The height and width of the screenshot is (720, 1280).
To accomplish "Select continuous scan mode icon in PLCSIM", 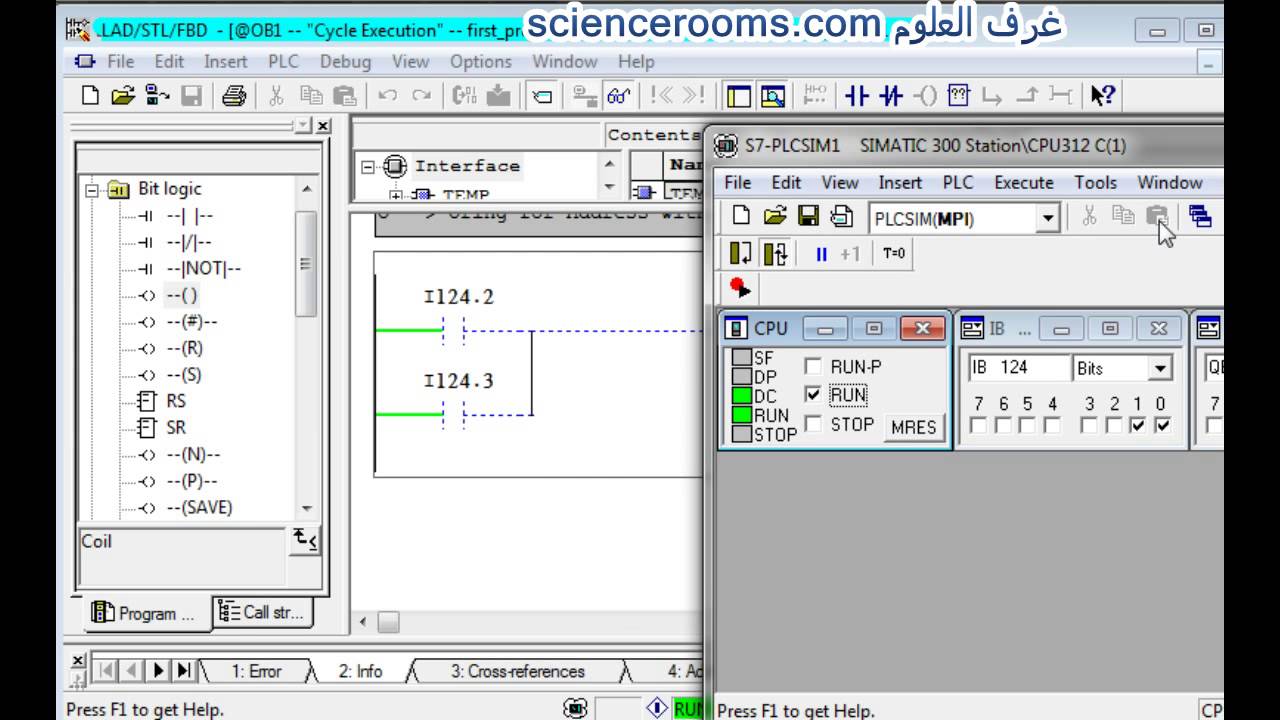I will tap(775, 254).
